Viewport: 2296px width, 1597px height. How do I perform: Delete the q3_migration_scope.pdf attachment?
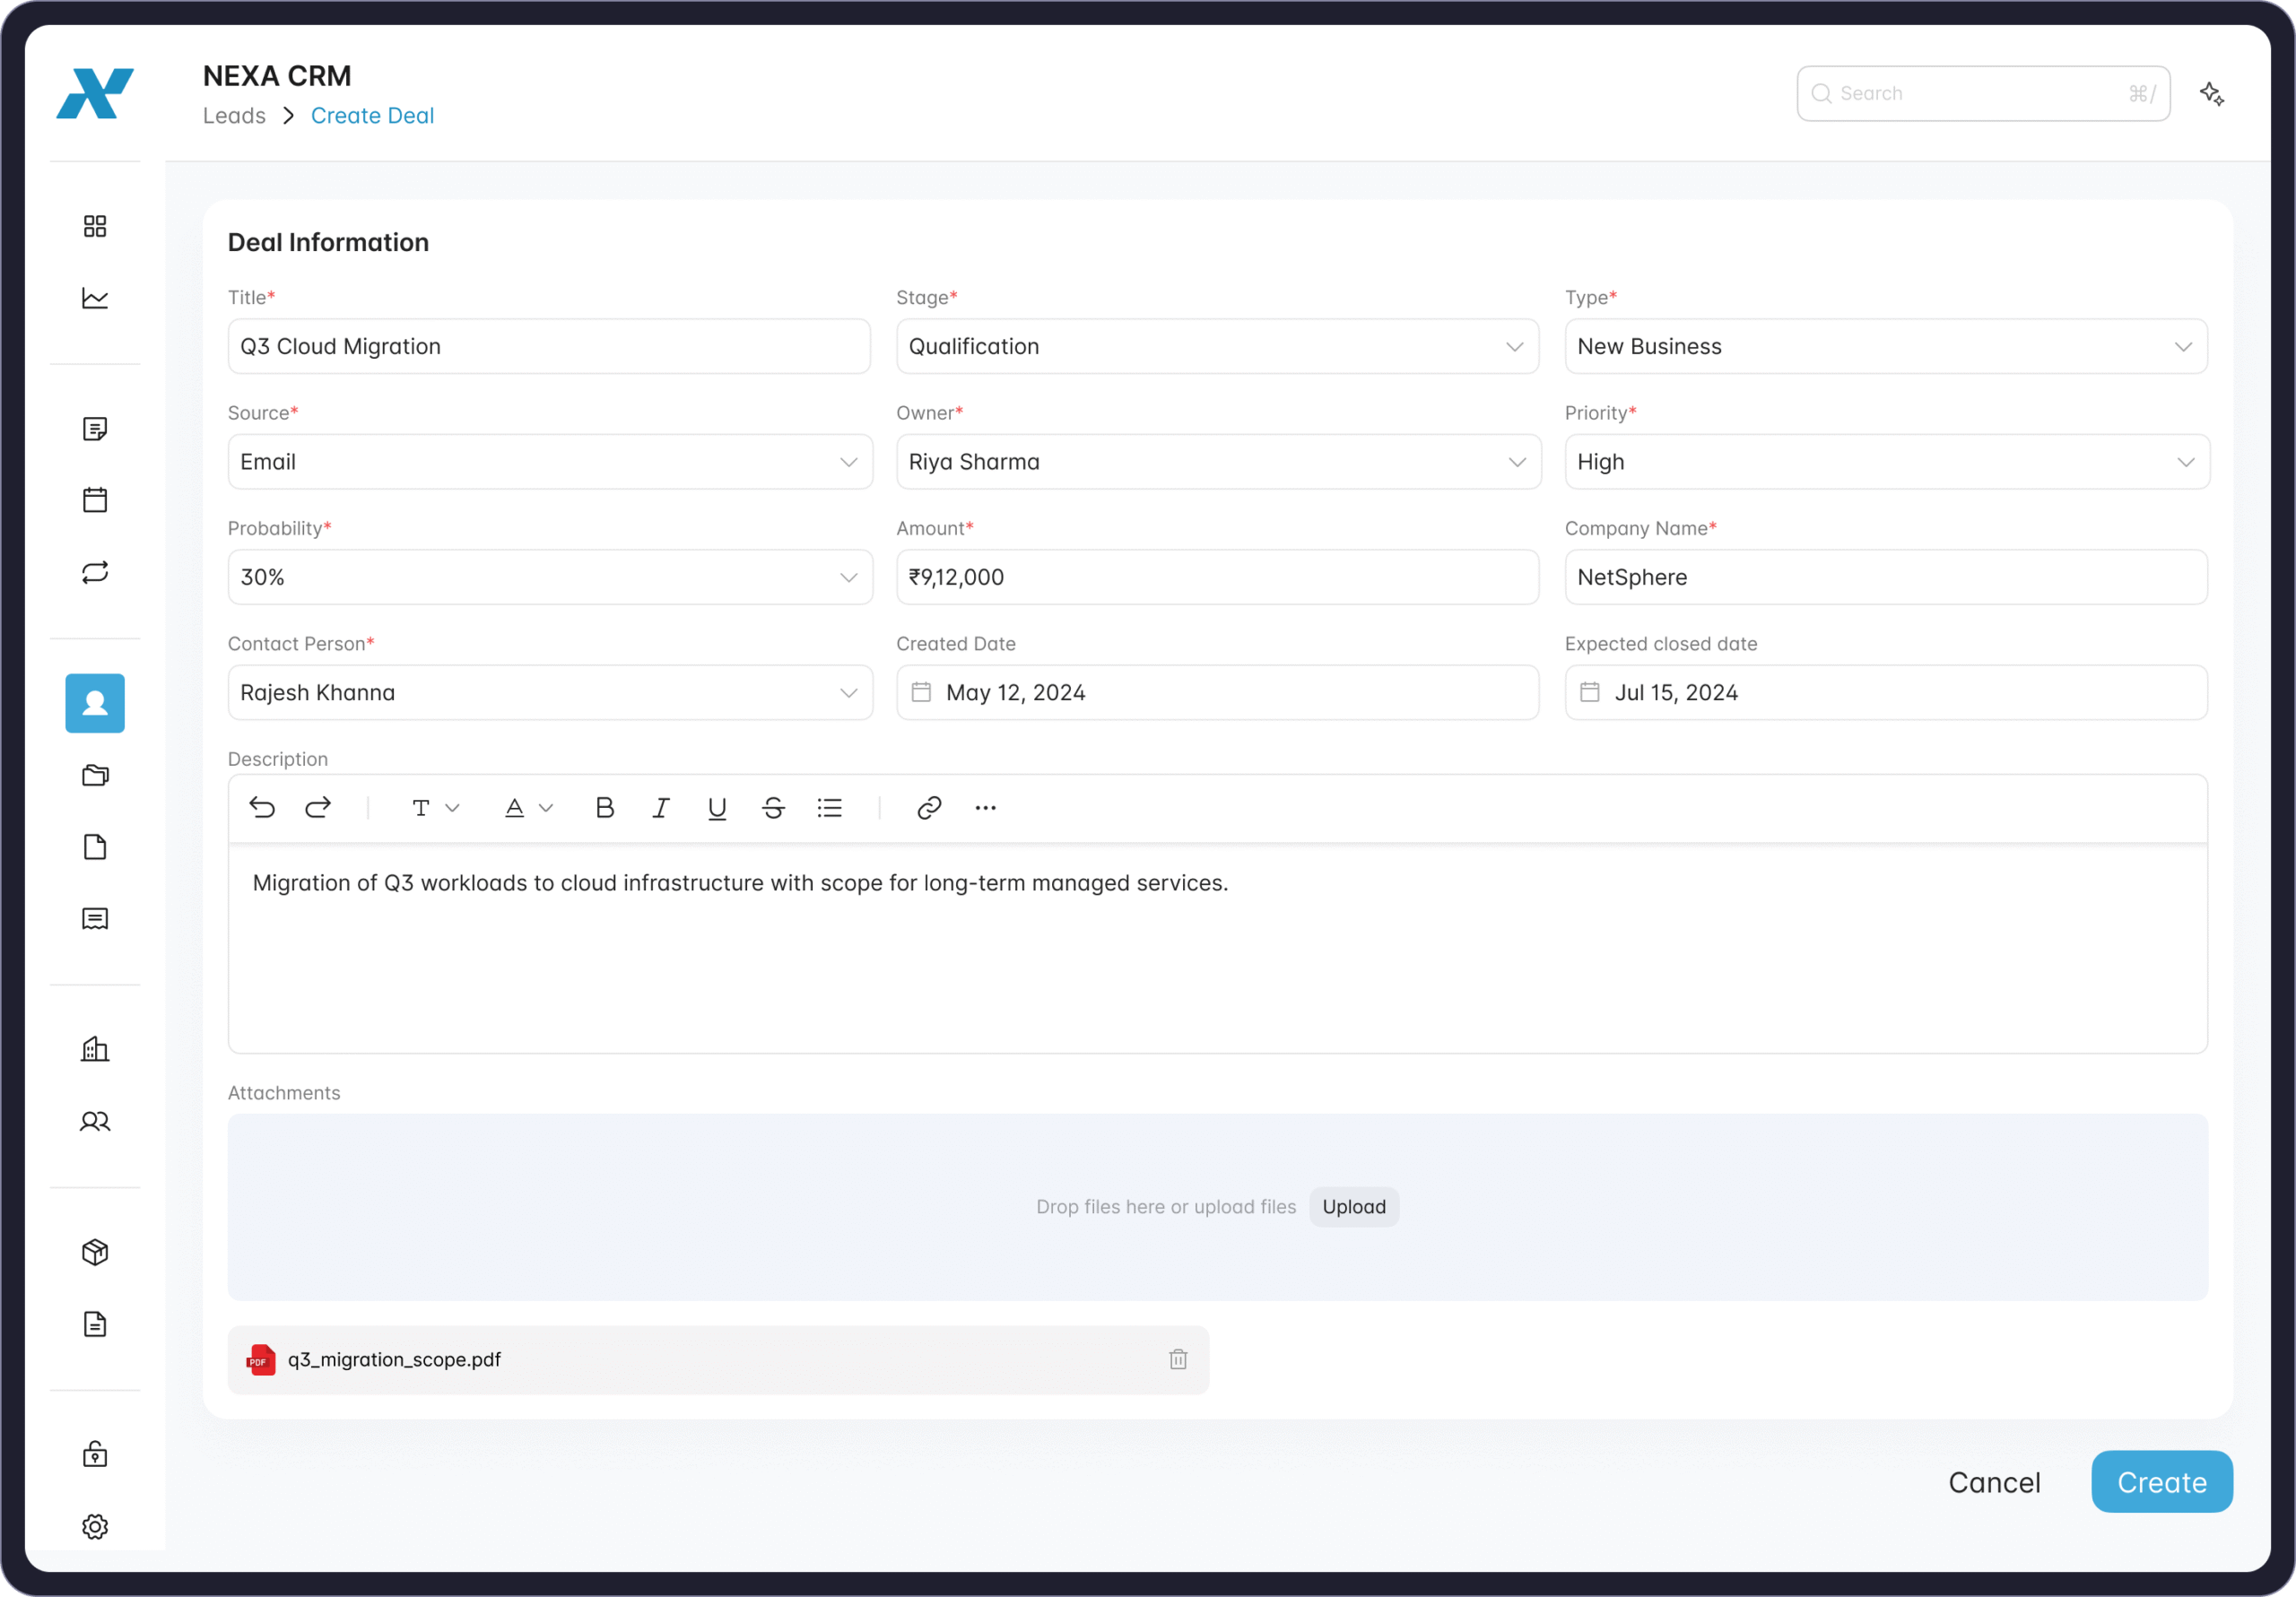(x=1178, y=1359)
